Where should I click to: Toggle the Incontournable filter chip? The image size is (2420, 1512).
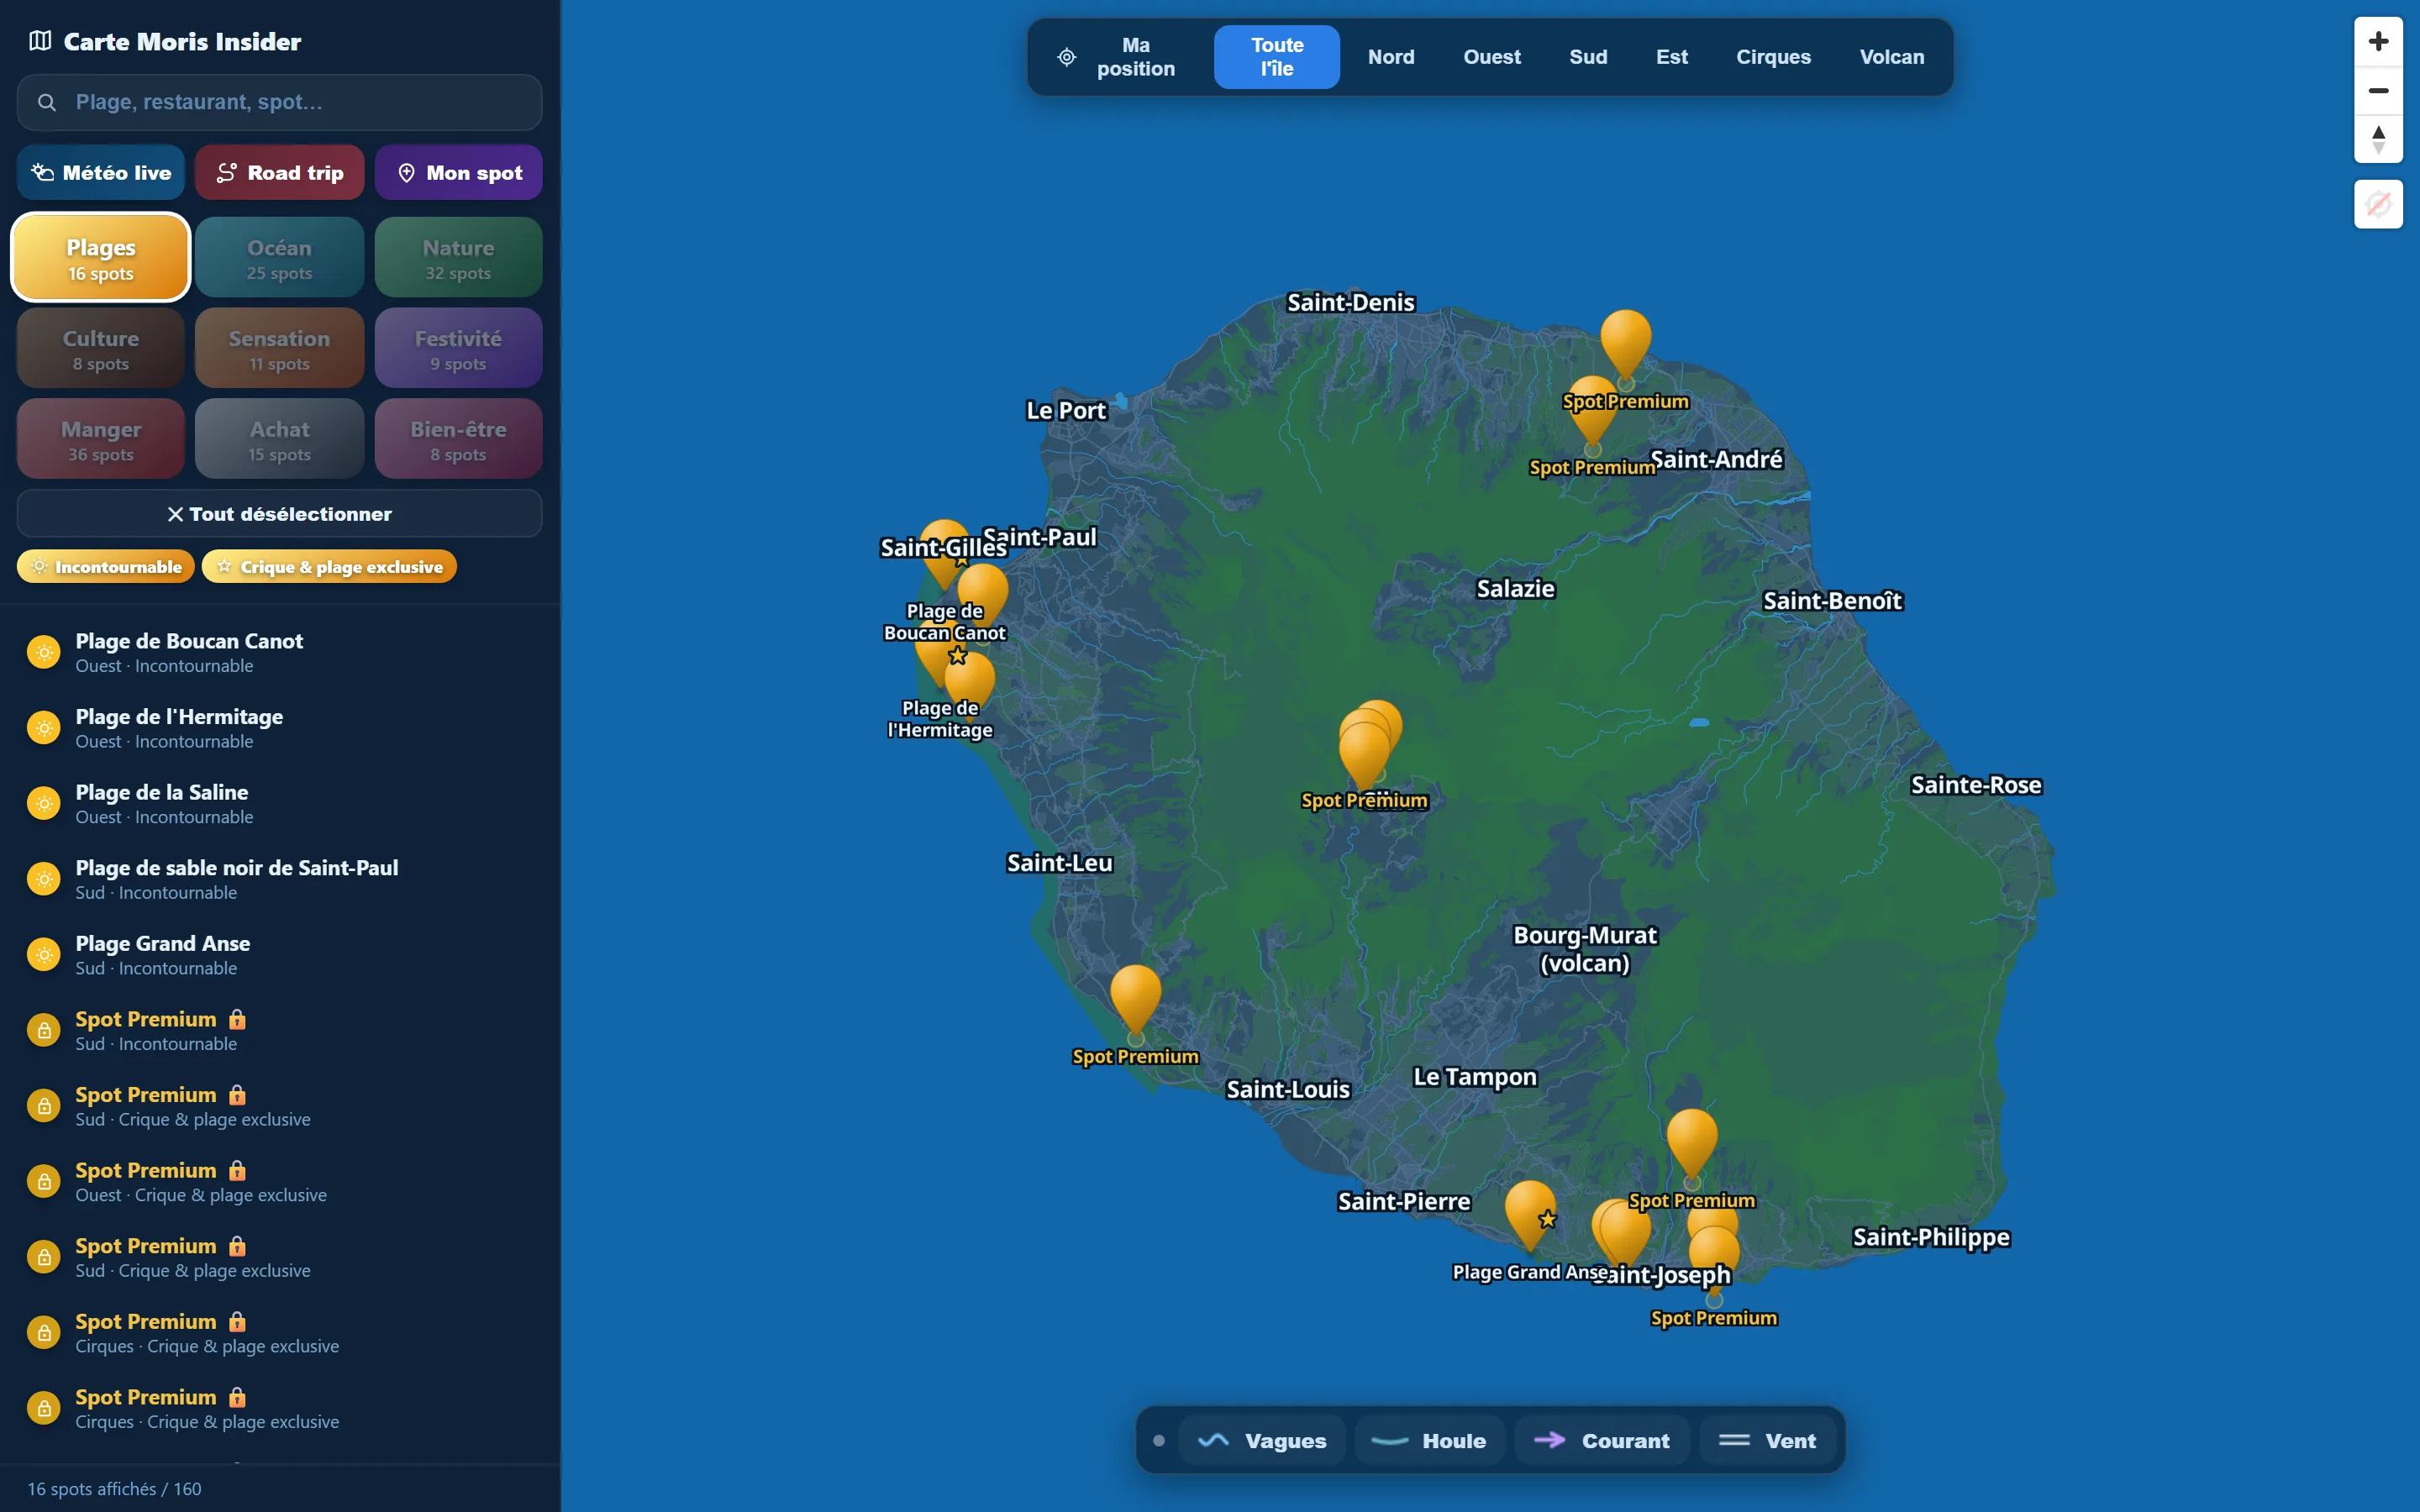[x=106, y=567]
